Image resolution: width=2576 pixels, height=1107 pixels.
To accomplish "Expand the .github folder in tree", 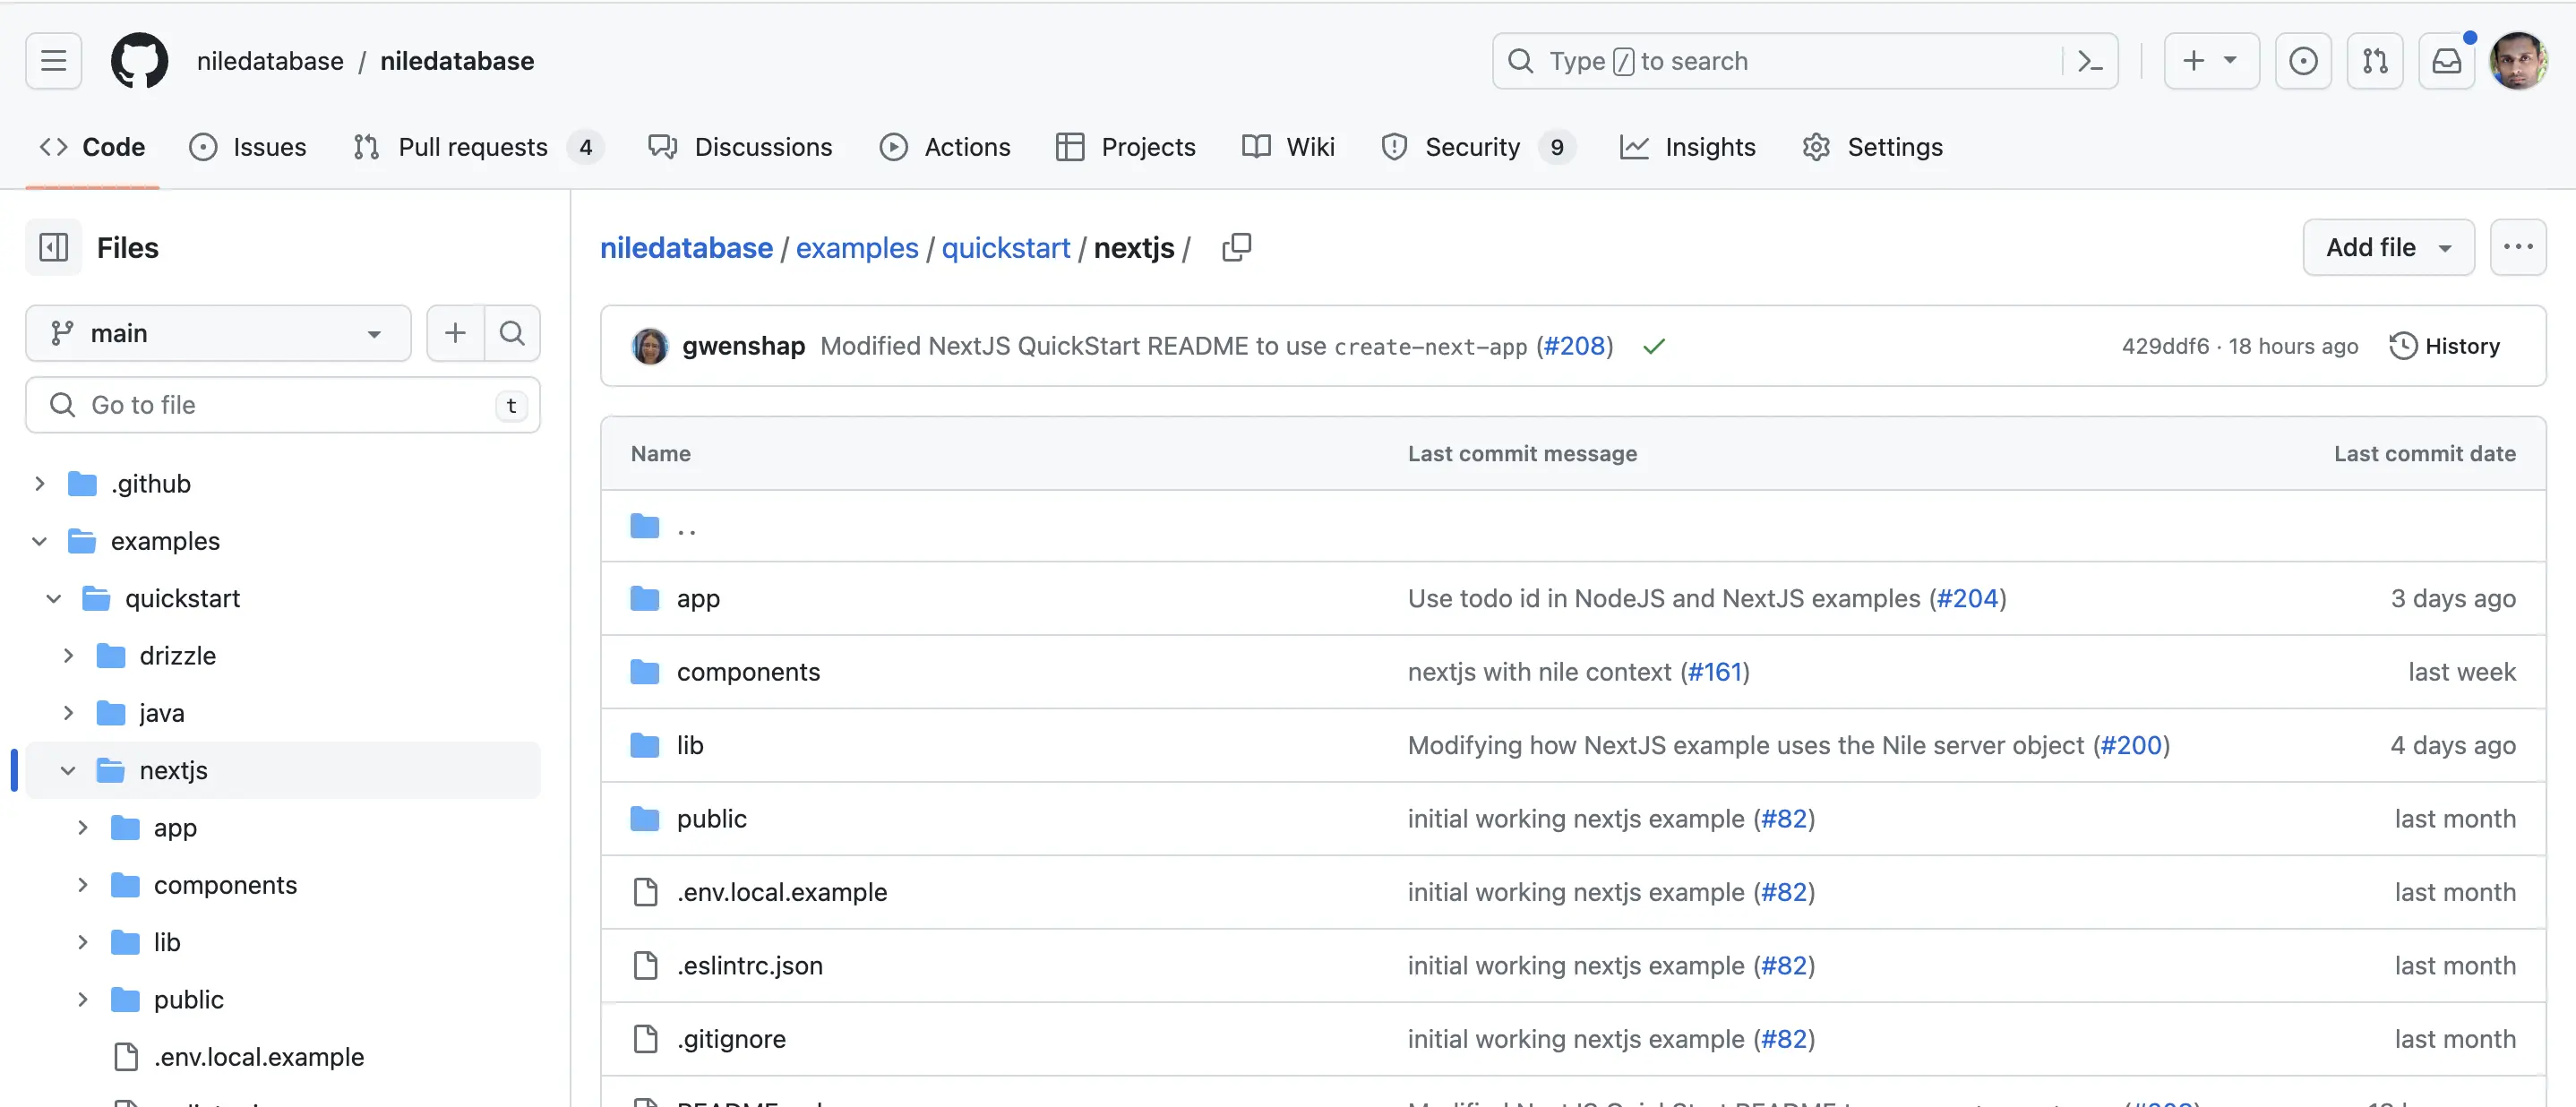I will [40, 484].
